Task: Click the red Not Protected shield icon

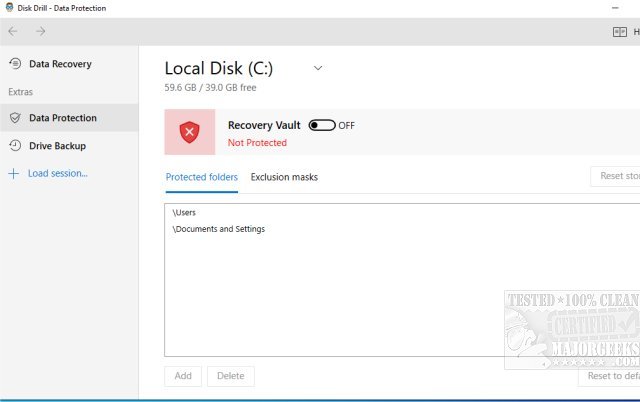Action: click(189, 132)
